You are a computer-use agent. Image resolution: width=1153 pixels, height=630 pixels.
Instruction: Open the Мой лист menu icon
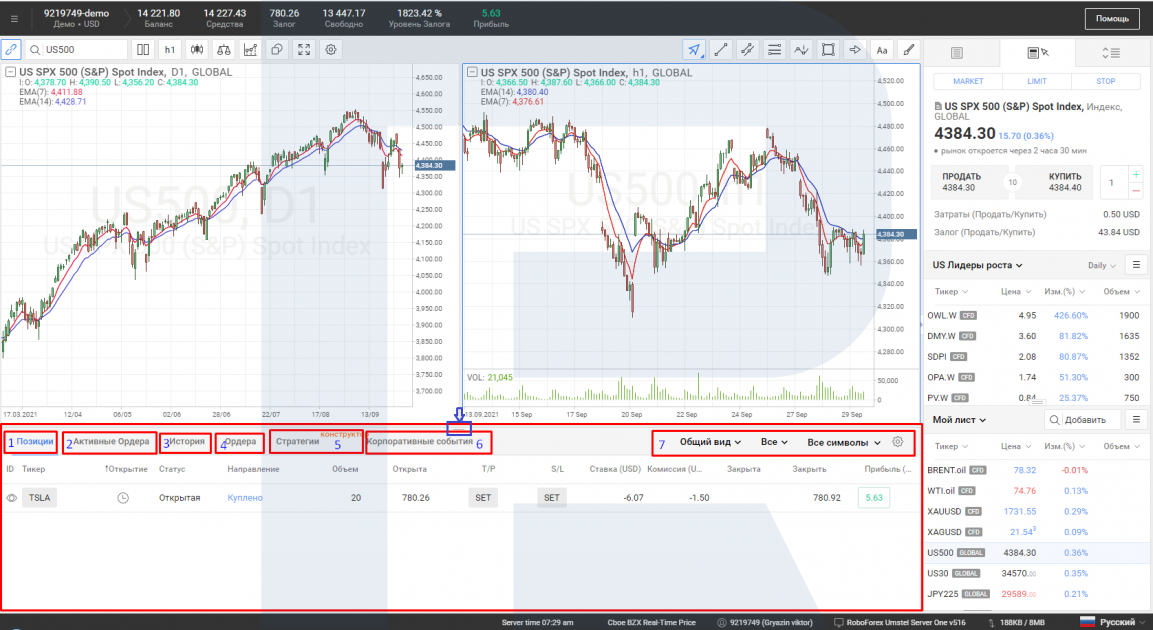1136,420
